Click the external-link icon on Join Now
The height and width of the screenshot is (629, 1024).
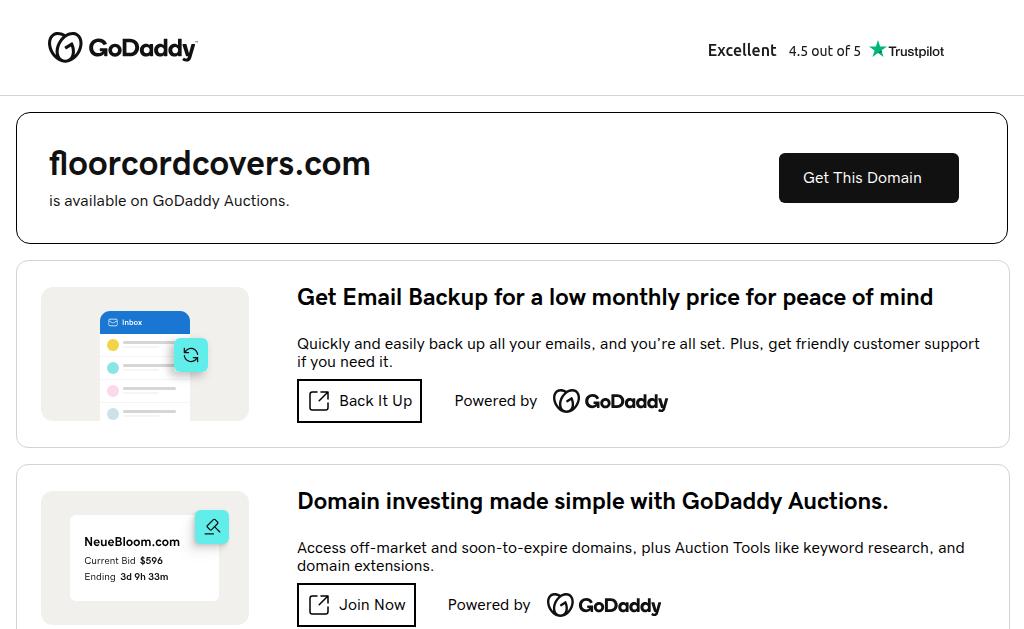tap(319, 605)
